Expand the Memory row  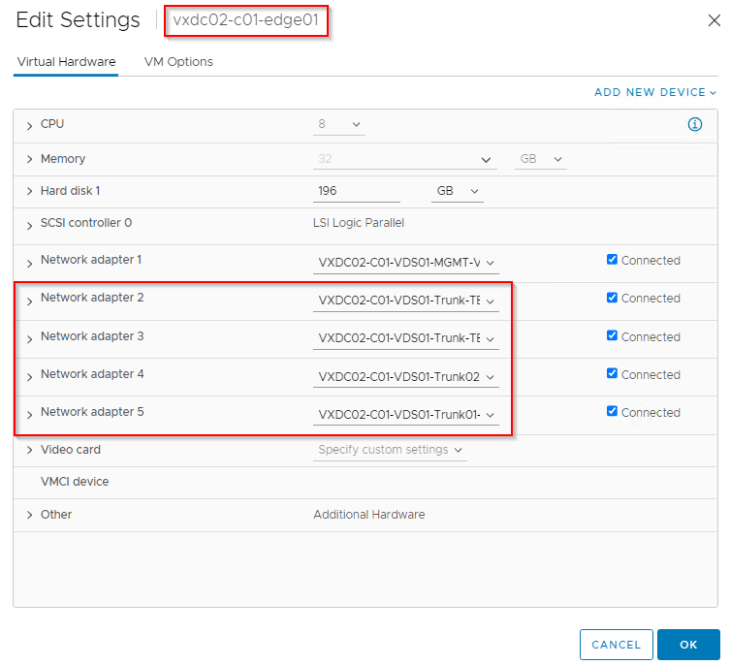29,159
